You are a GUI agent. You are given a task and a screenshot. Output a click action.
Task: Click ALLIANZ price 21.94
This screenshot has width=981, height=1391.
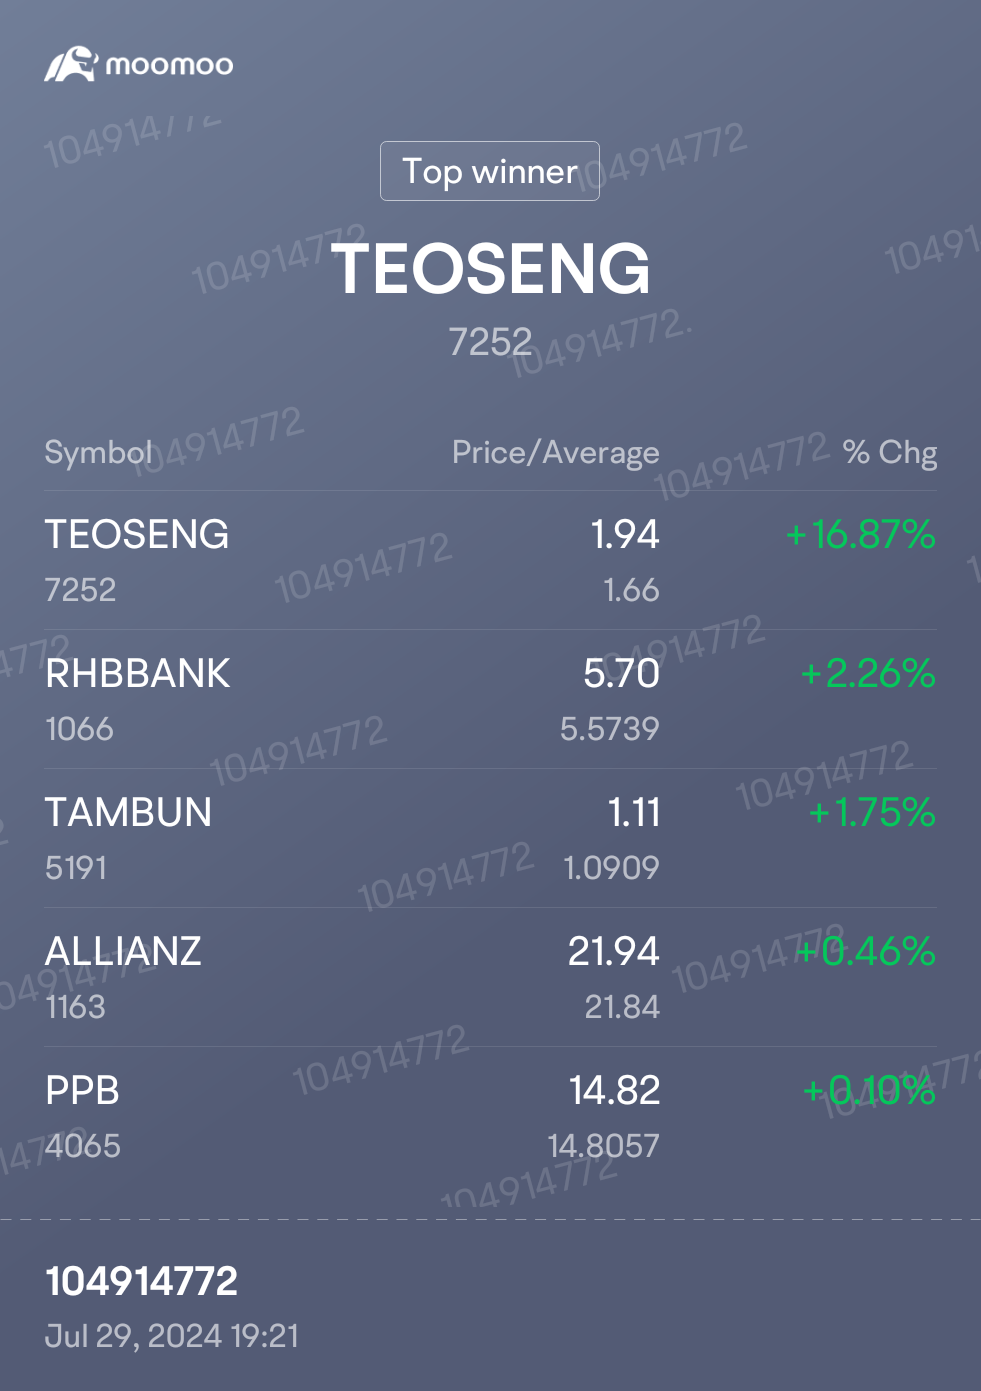click(x=614, y=951)
